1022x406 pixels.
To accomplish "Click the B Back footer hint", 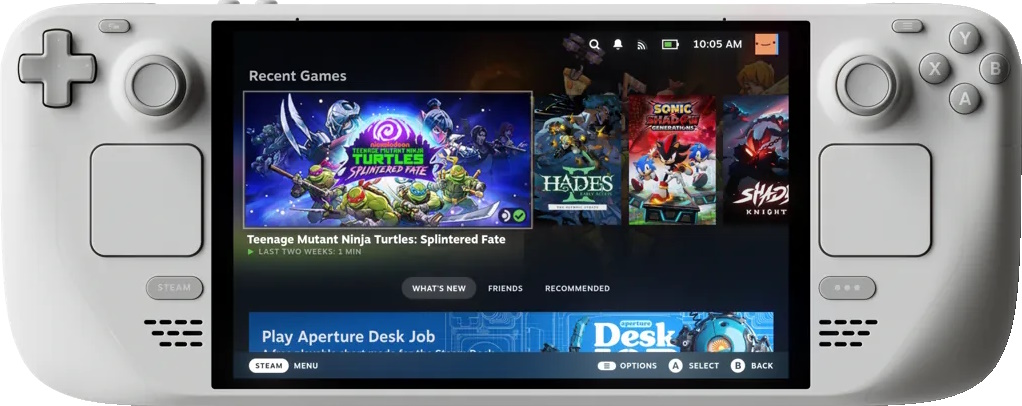I will [752, 366].
